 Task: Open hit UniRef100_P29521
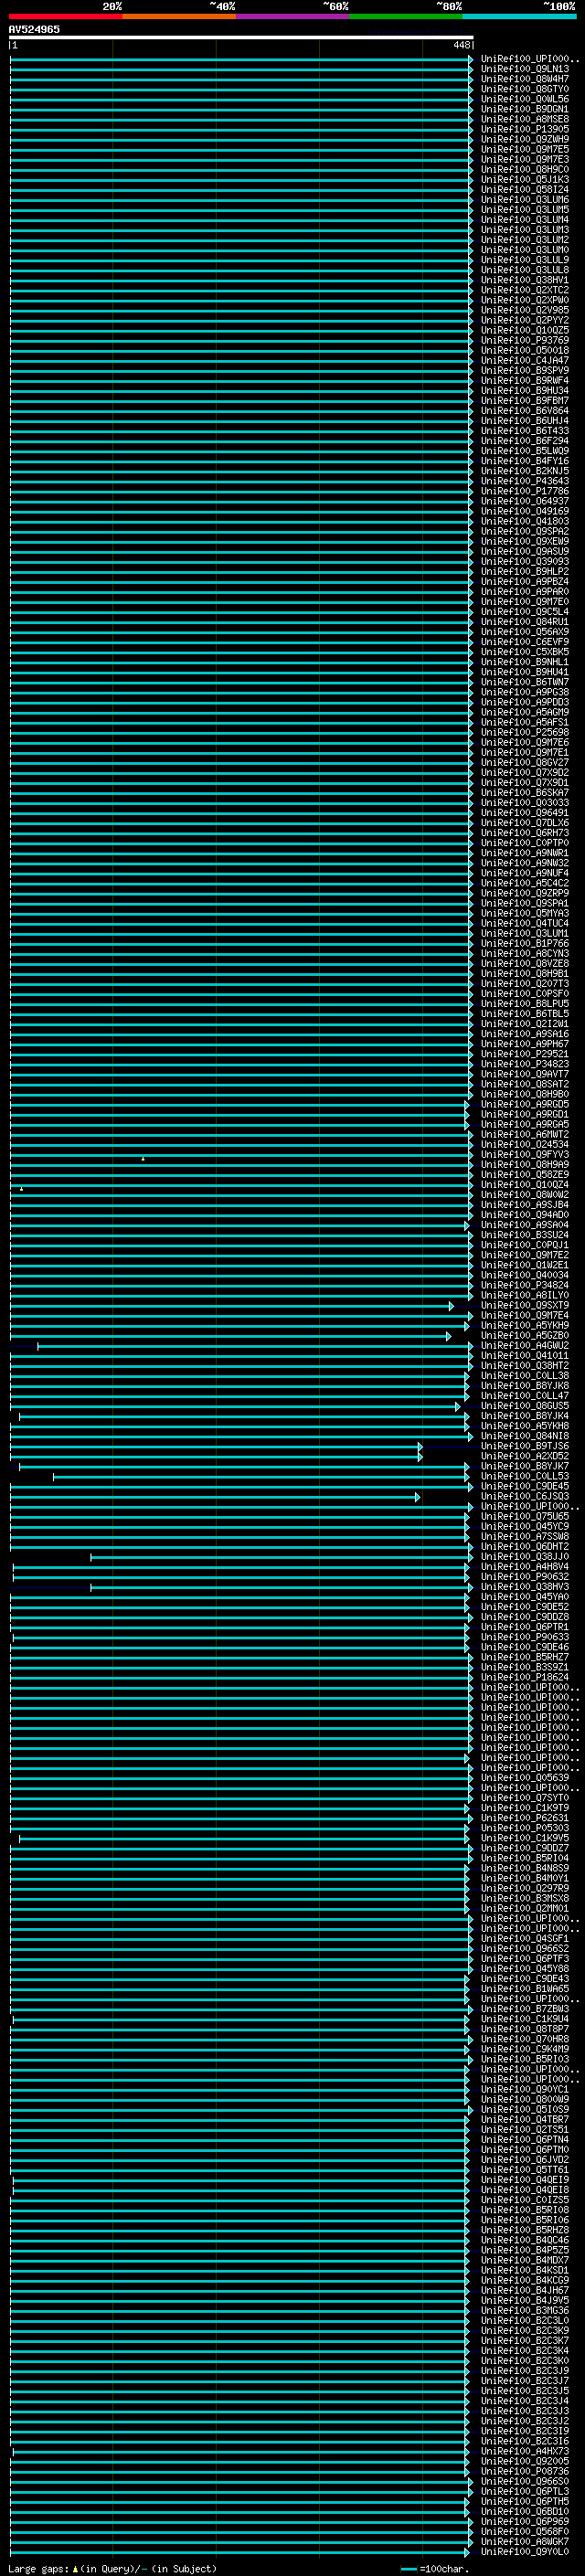click(x=525, y=1054)
